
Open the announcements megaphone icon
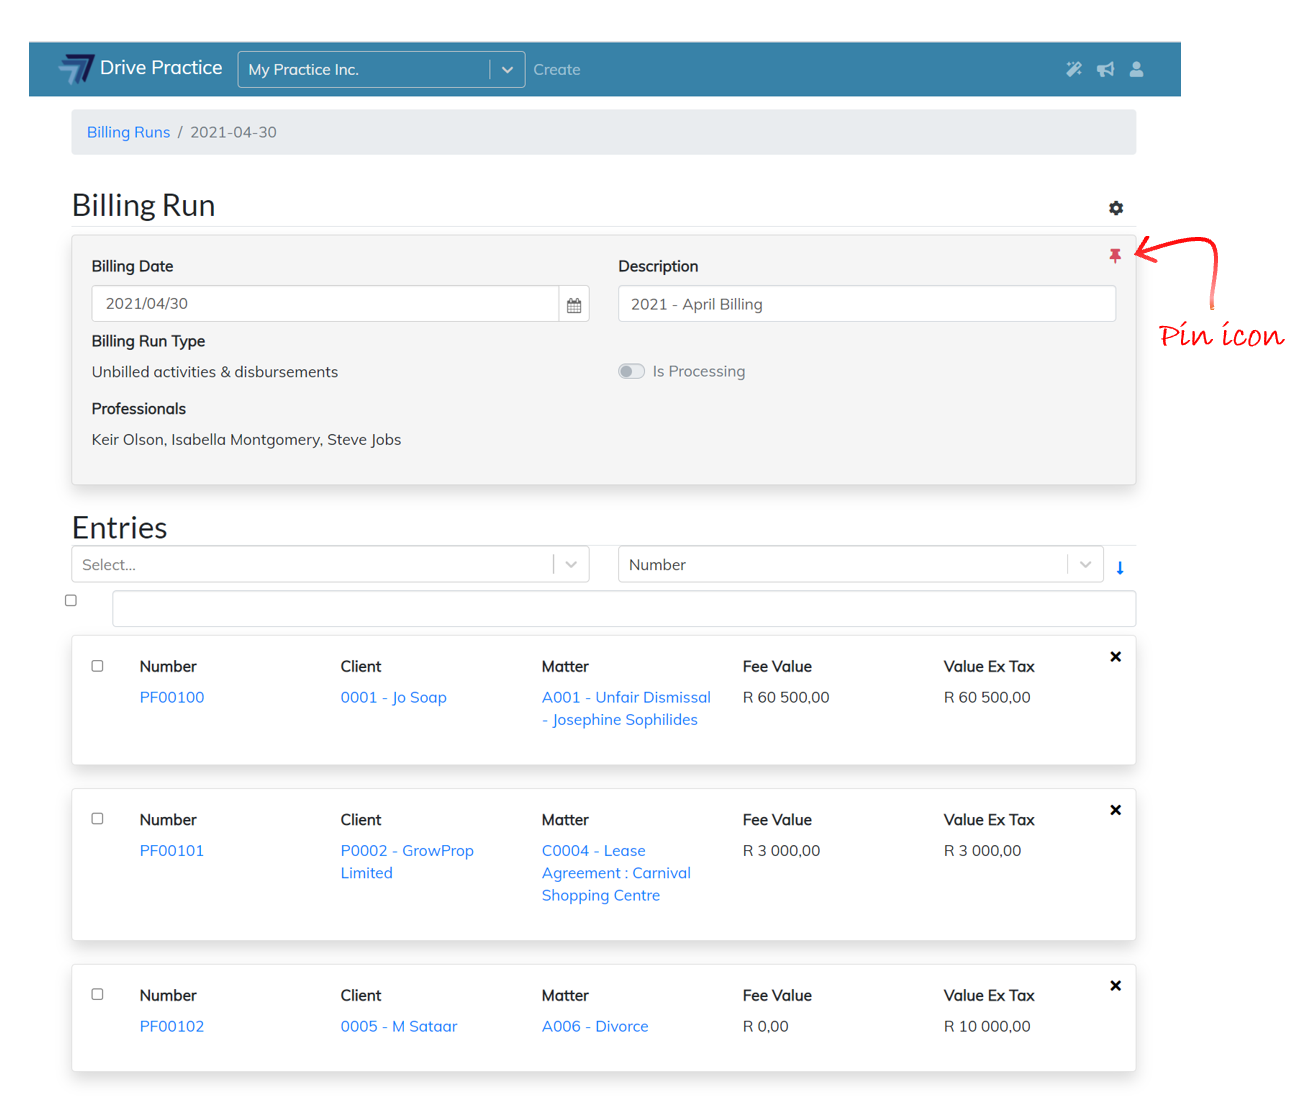pyautogui.click(x=1105, y=69)
